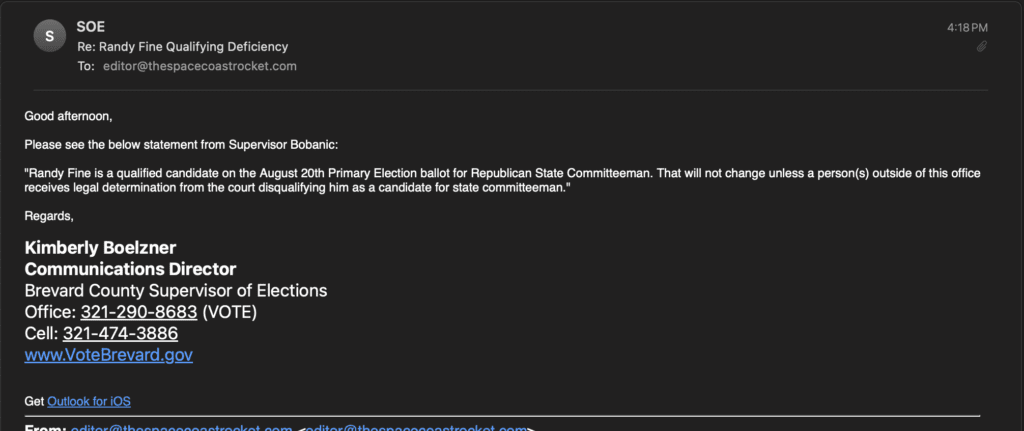Click first editor email in the From line

181,428
